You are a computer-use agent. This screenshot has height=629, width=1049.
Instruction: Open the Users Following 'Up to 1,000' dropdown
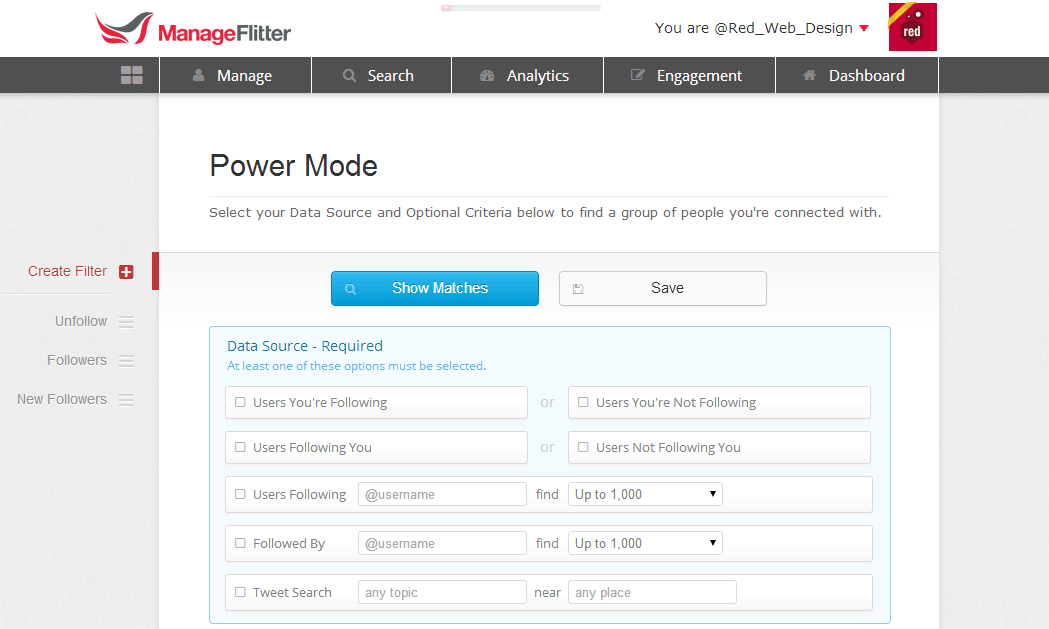tap(645, 494)
